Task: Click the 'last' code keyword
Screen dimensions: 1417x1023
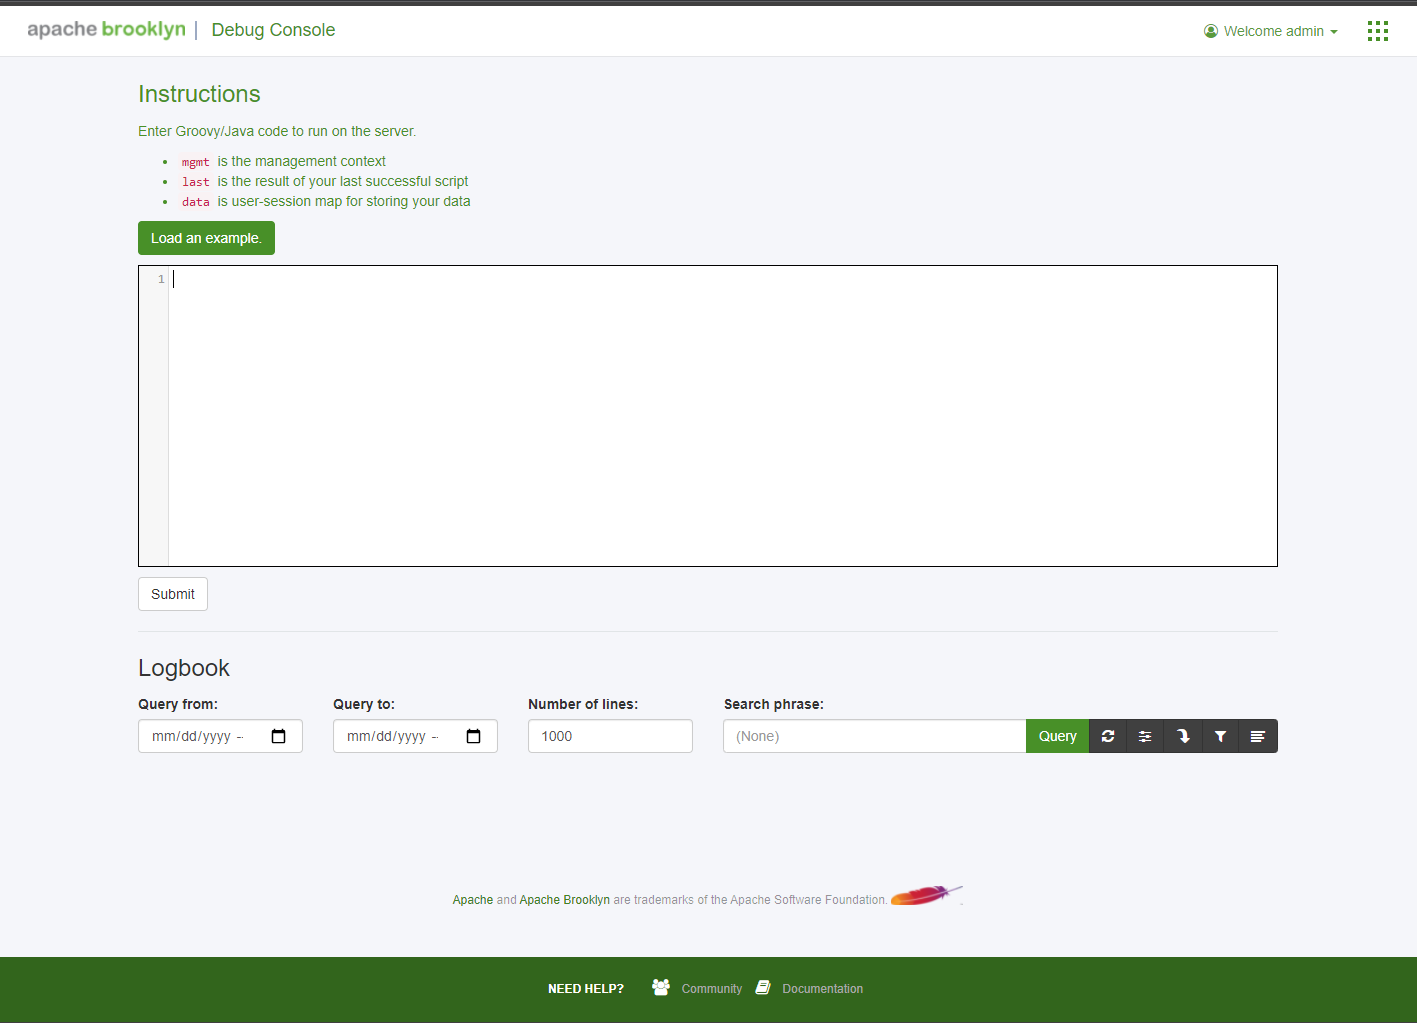Action: (x=196, y=182)
